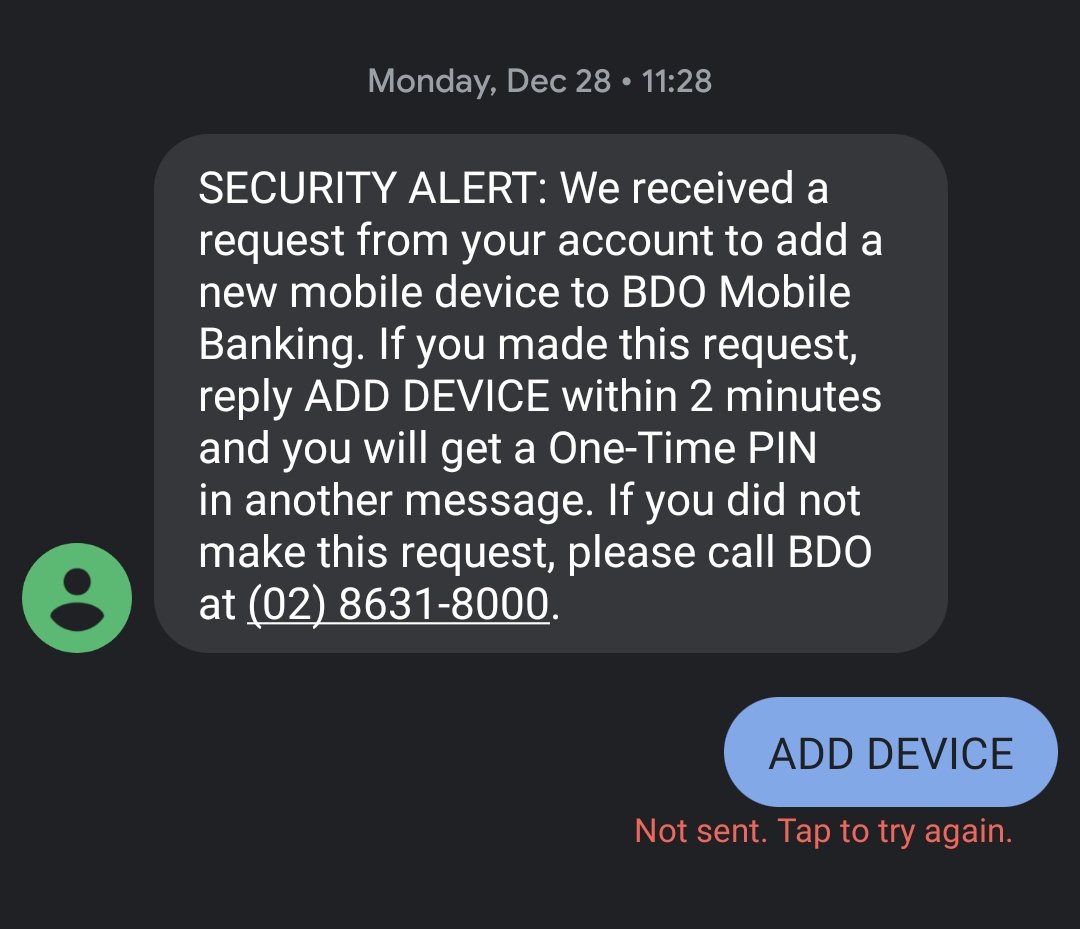Tap "and you will get a" text
The image size is (1080, 929).
pyautogui.click(x=366, y=449)
